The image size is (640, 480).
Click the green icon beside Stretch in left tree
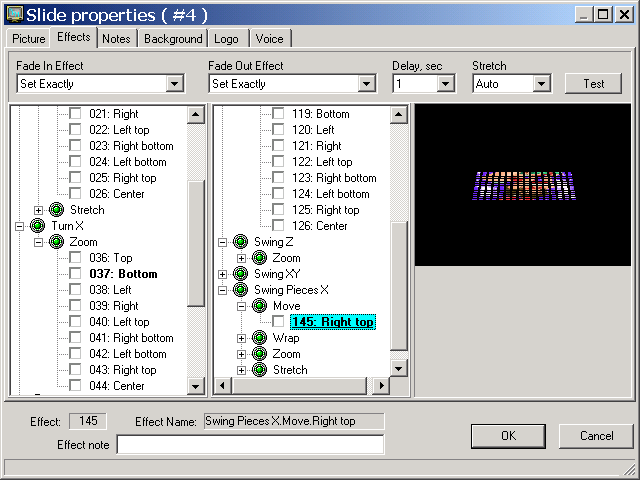coord(56,210)
